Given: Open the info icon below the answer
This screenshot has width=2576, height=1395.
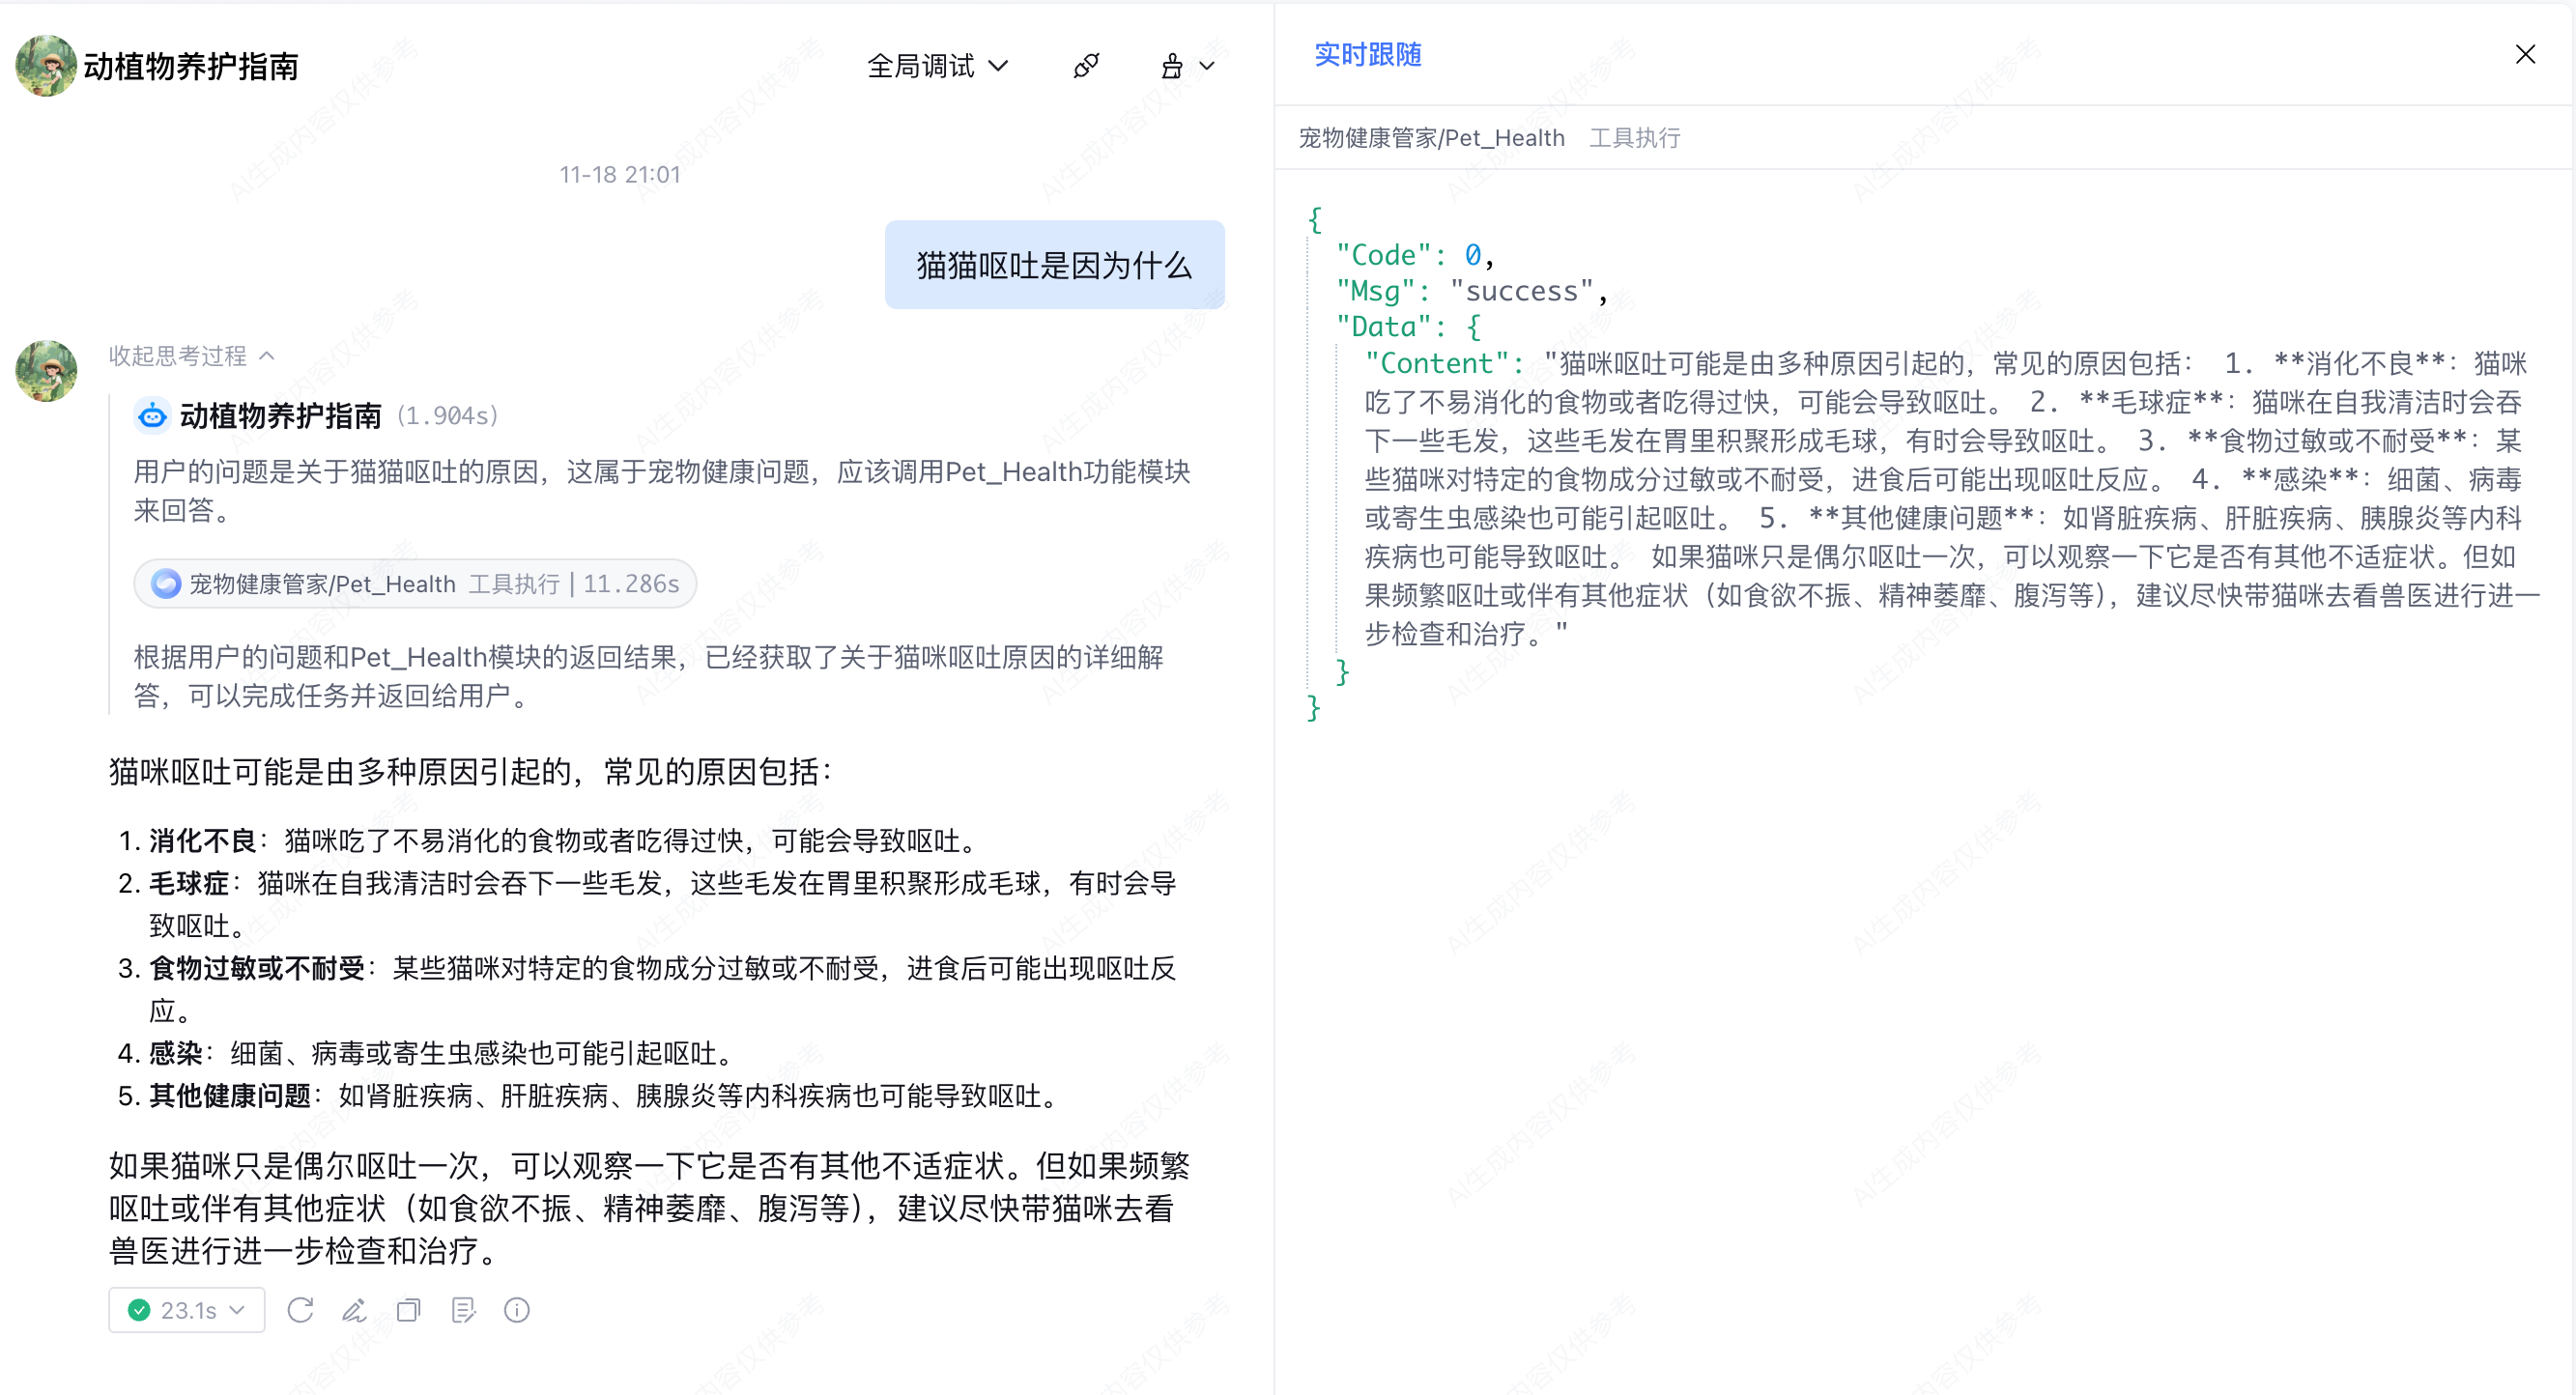Looking at the screenshot, I should click(x=517, y=1310).
